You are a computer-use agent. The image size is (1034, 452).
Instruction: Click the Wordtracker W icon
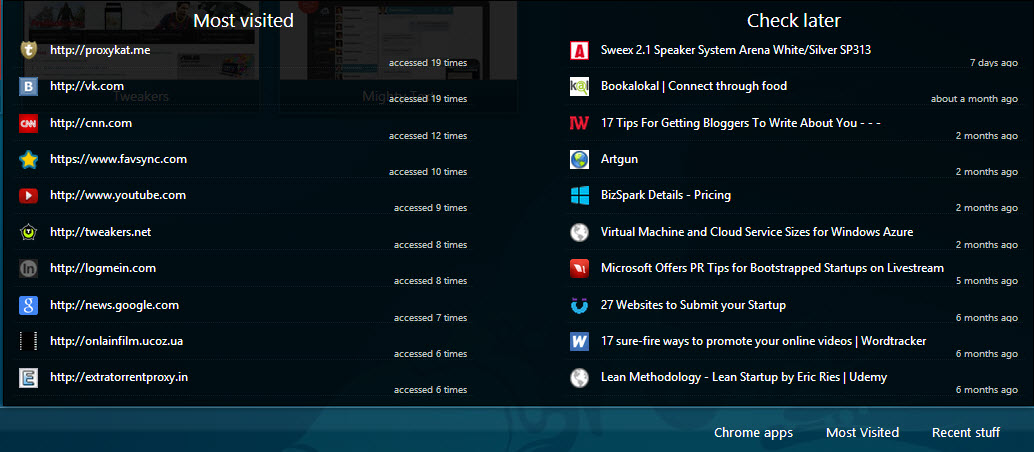tap(579, 342)
